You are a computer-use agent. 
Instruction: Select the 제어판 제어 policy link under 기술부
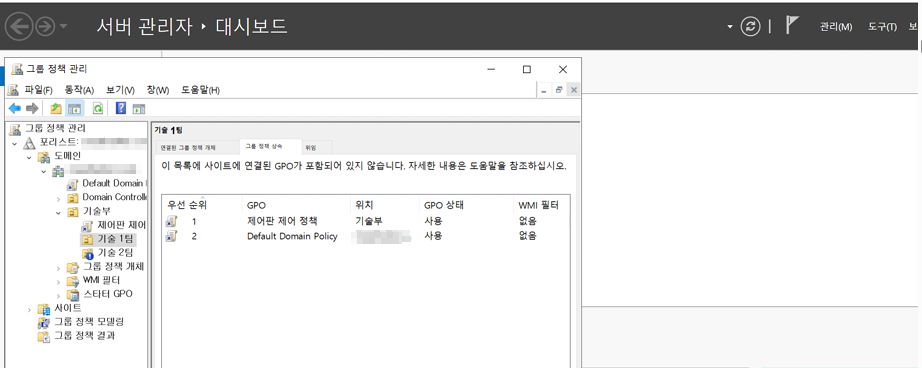(121, 225)
